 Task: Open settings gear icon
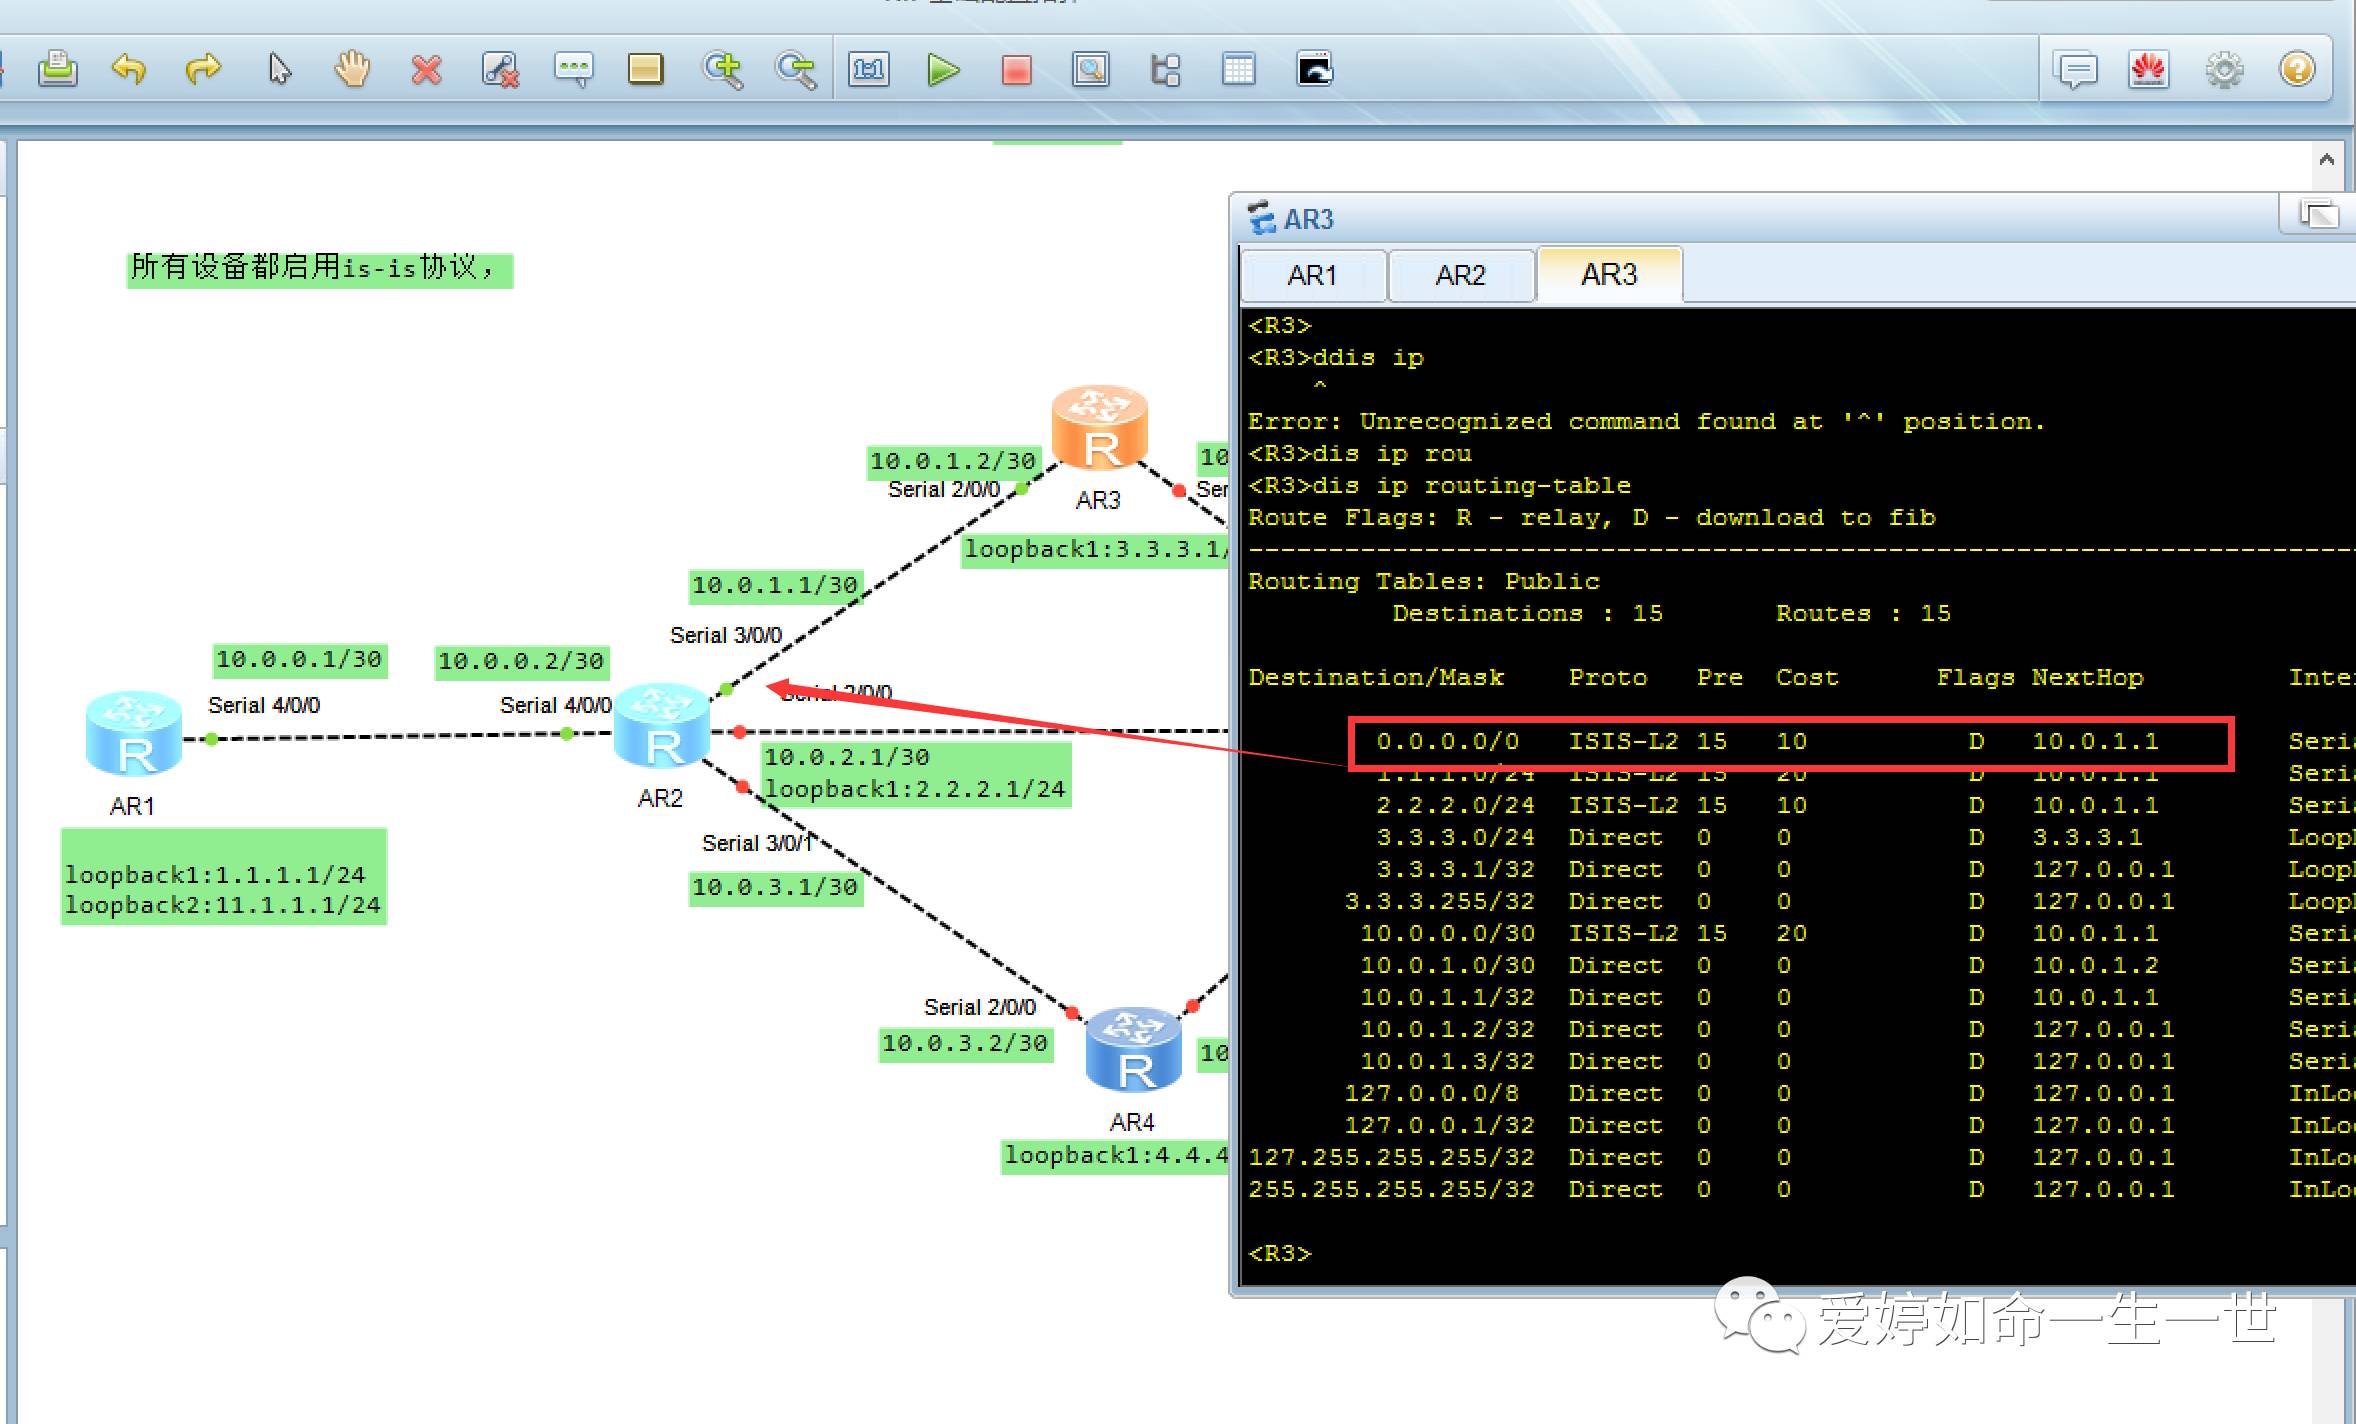[2224, 69]
